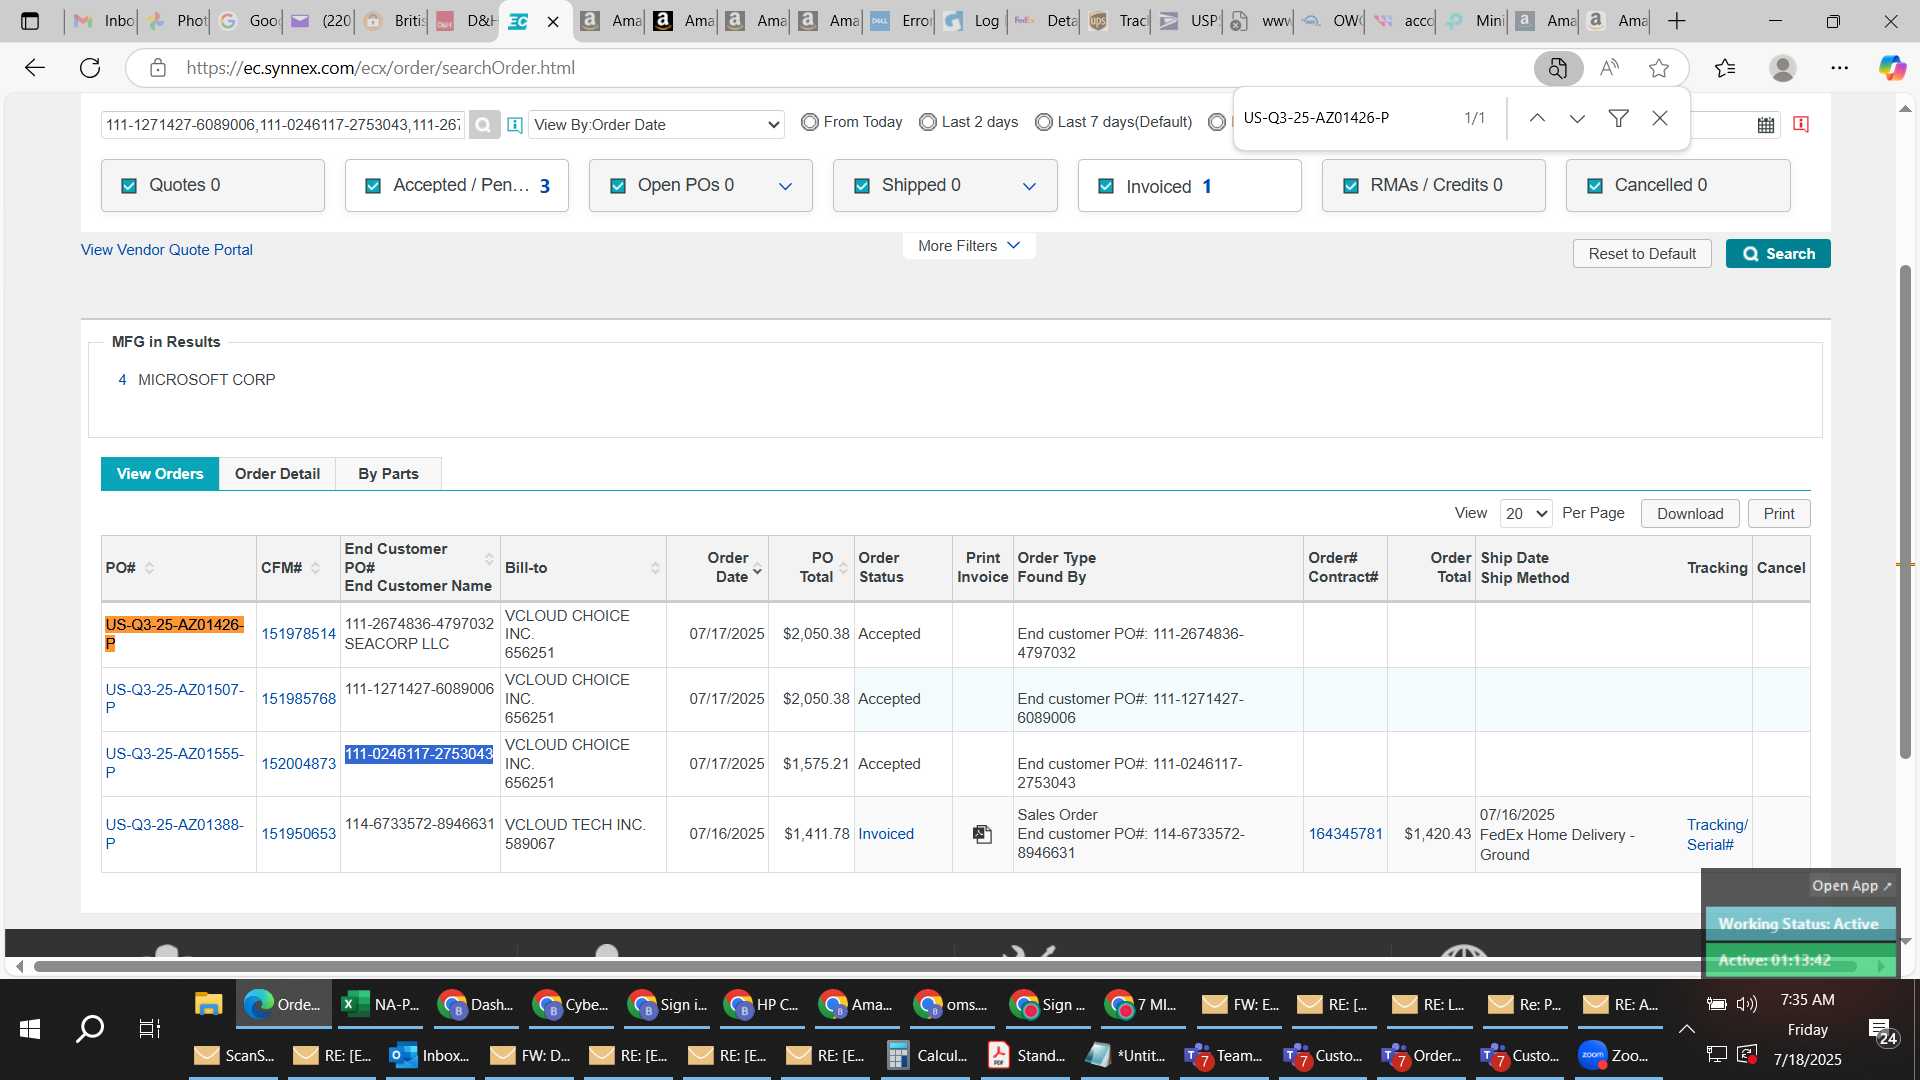Screen dimensions: 1920x1080
Task: Open PO US-Q3-25-AZ01507-P link
Action: tap(175, 699)
